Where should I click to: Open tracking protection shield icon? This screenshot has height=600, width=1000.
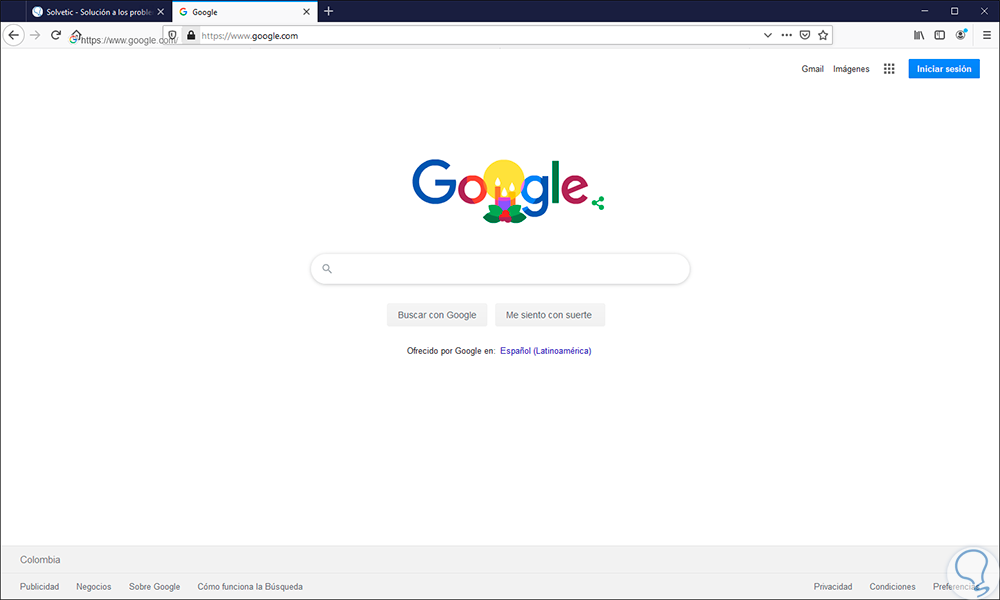(x=172, y=36)
